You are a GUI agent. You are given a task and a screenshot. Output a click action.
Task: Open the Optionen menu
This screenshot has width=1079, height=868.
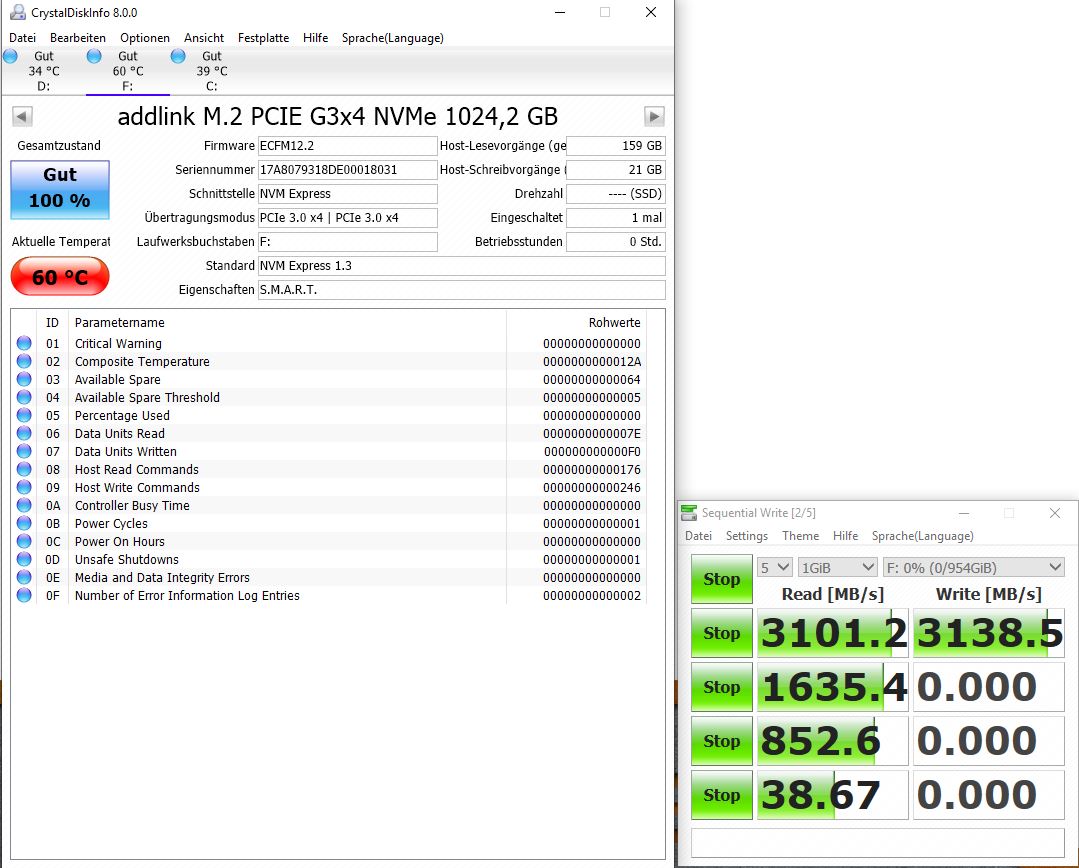click(145, 38)
